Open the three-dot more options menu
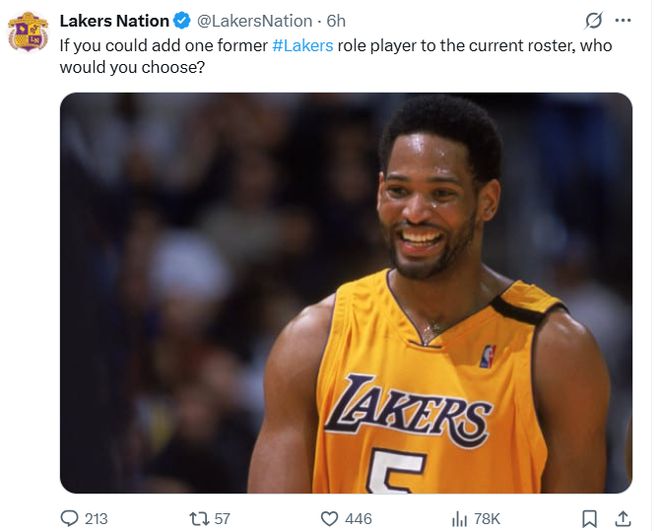This screenshot has width=660, height=531. click(623, 21)
